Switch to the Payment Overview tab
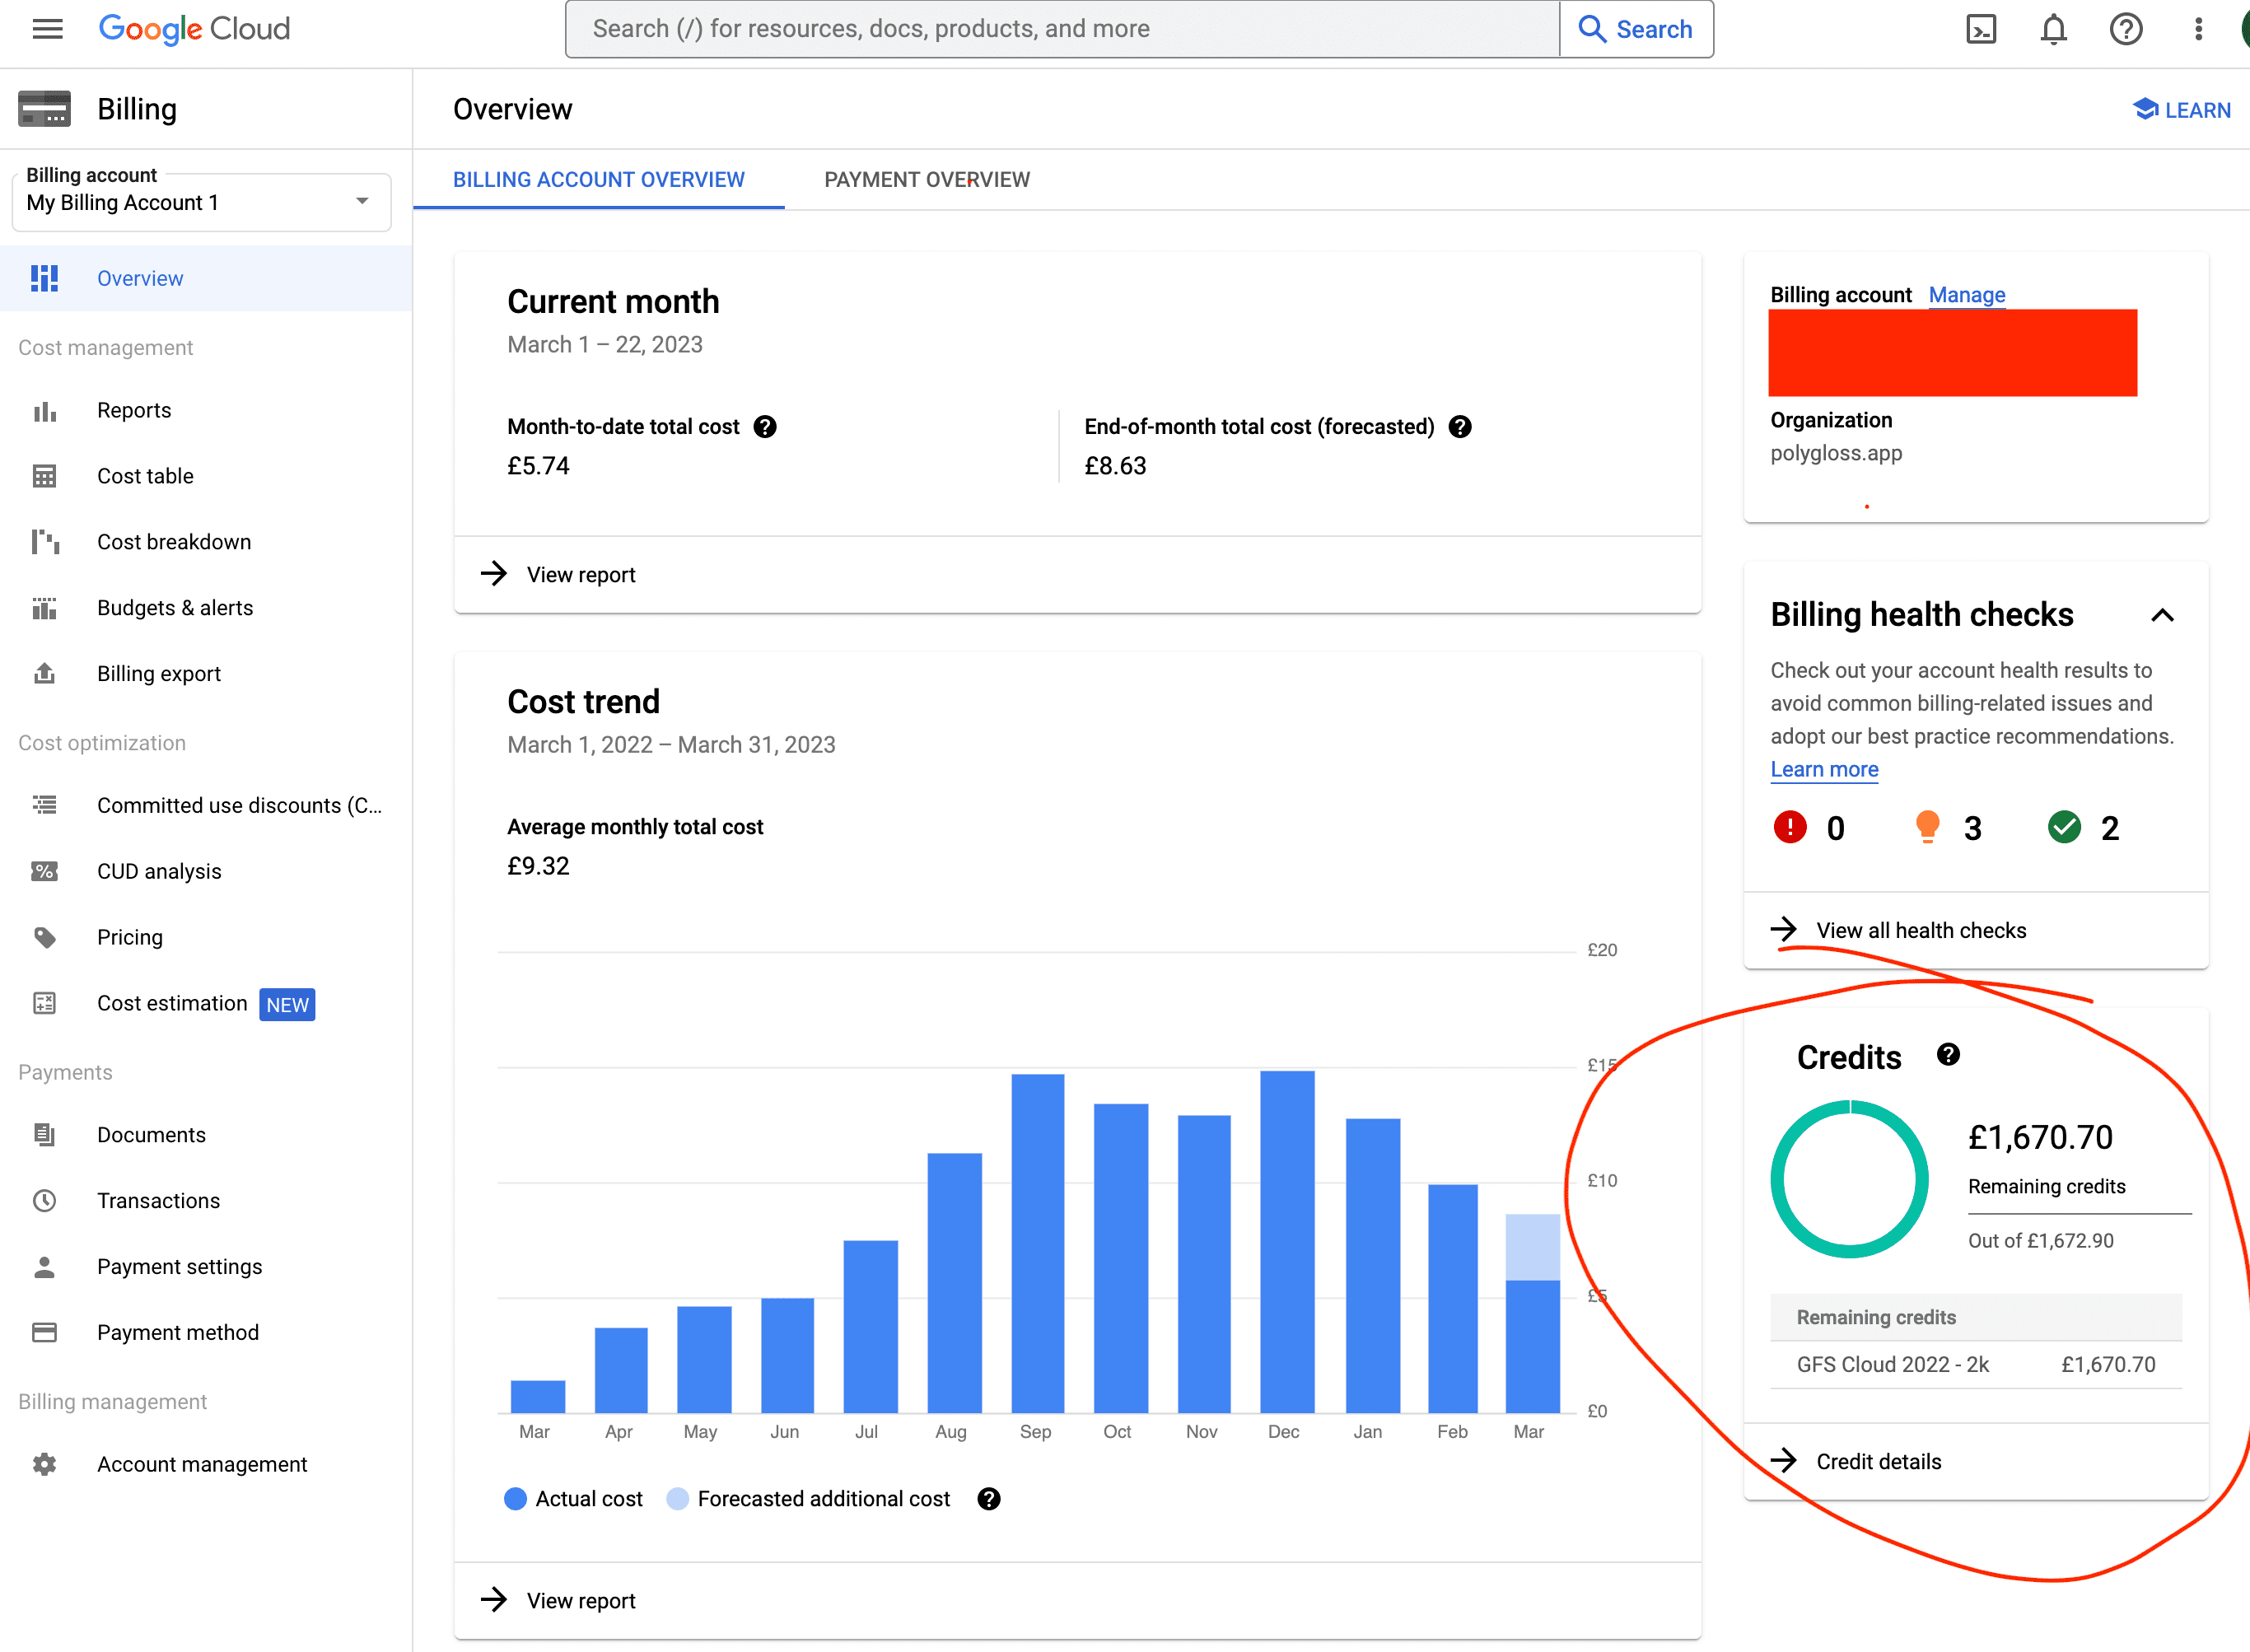2250x1652 pixels. pos(926,180)
